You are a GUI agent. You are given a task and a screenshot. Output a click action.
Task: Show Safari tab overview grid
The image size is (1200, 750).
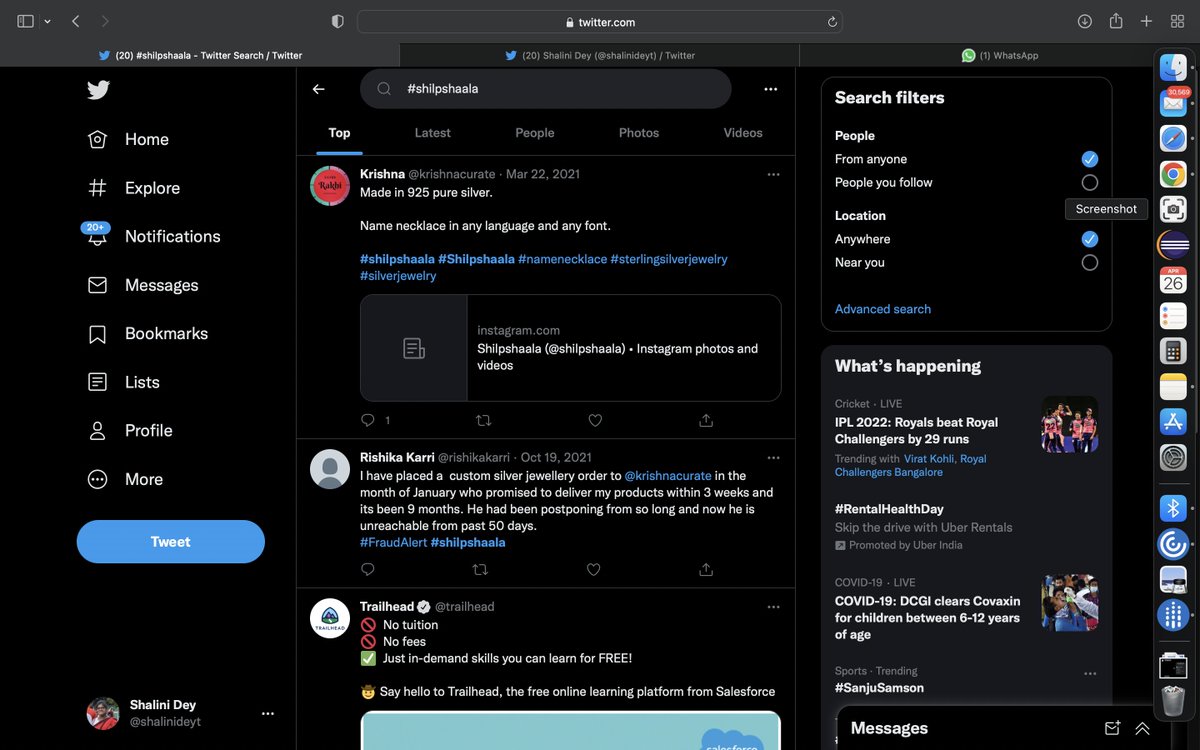[x=1177, y=21]
